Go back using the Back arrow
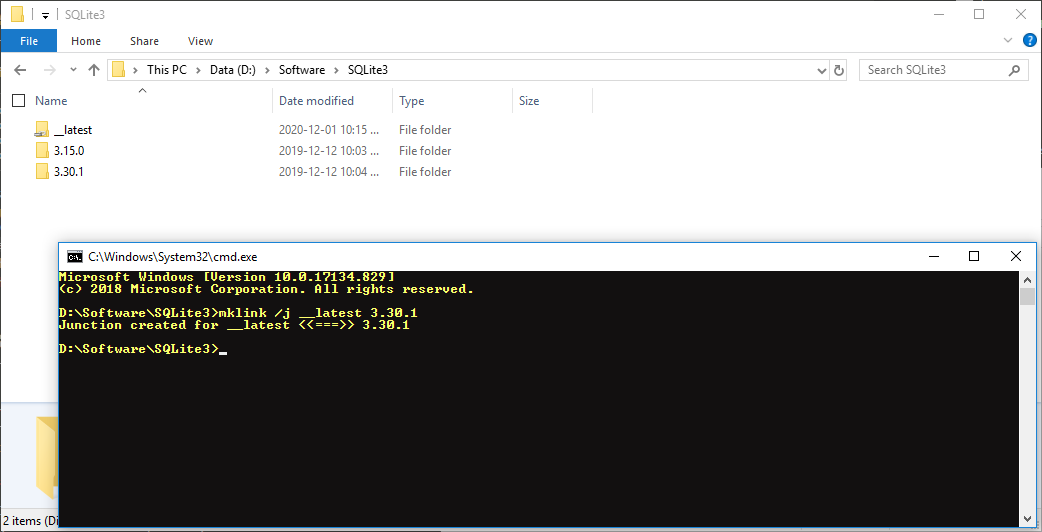 (20, 70)
